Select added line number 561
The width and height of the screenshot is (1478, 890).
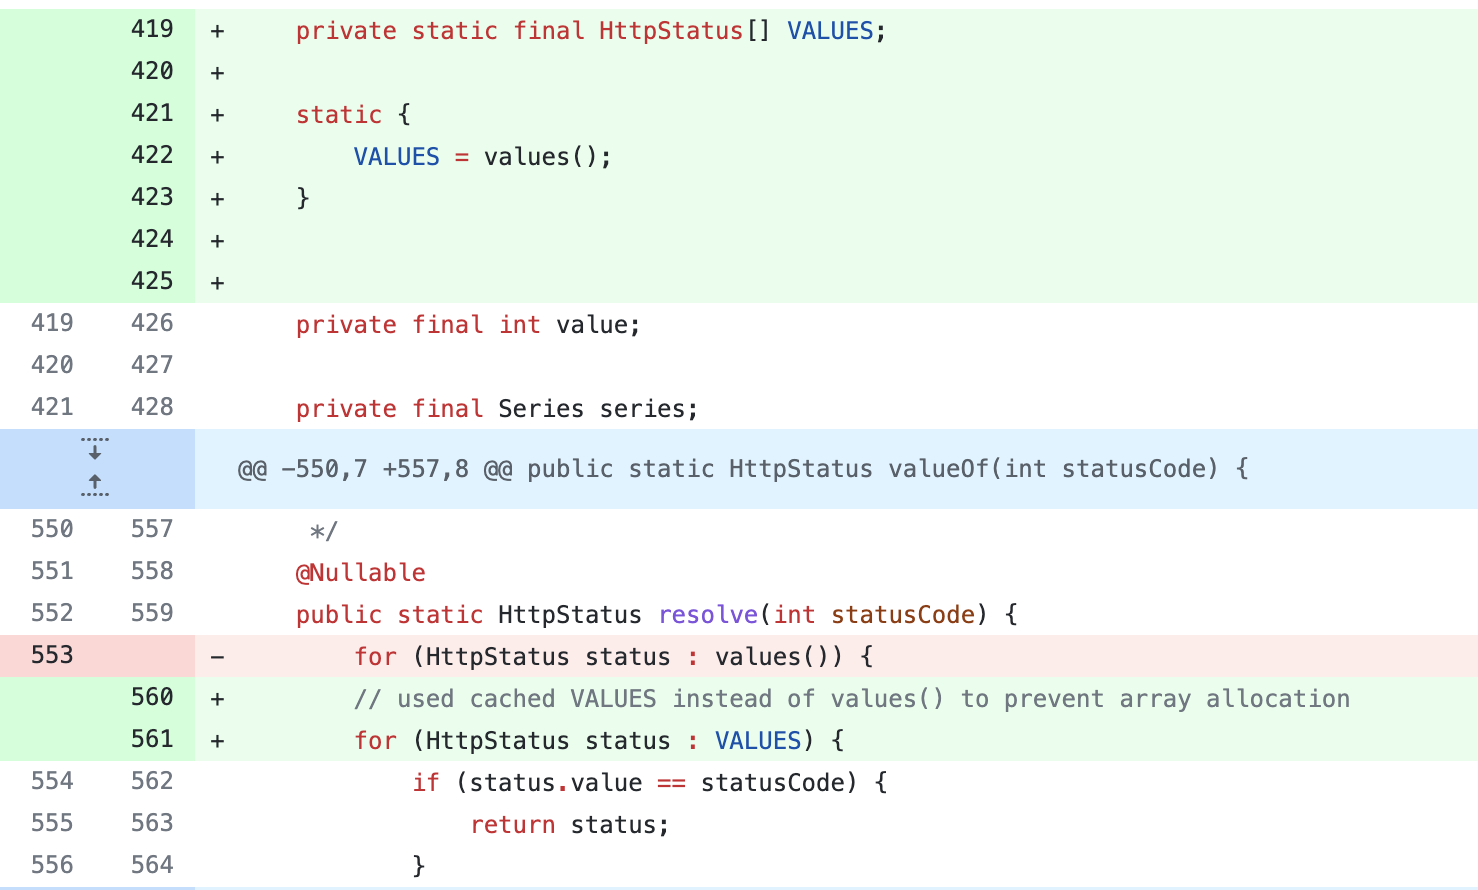[152, 739]
